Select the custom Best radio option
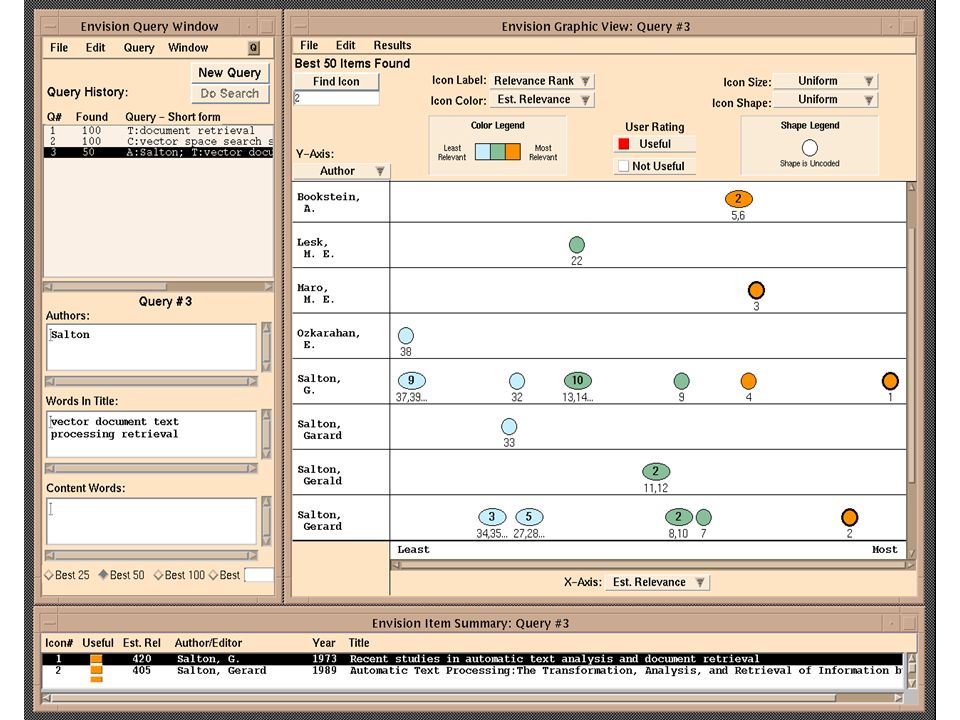This screenshot has width=960, height=720. click(x=225, y=575)
